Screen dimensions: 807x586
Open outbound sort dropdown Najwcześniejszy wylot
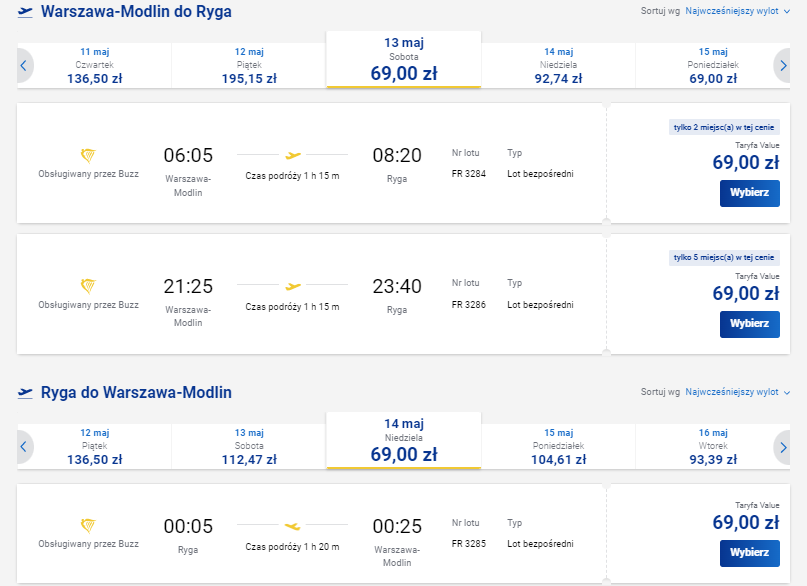pyautogui.click(x=737, y=11)
